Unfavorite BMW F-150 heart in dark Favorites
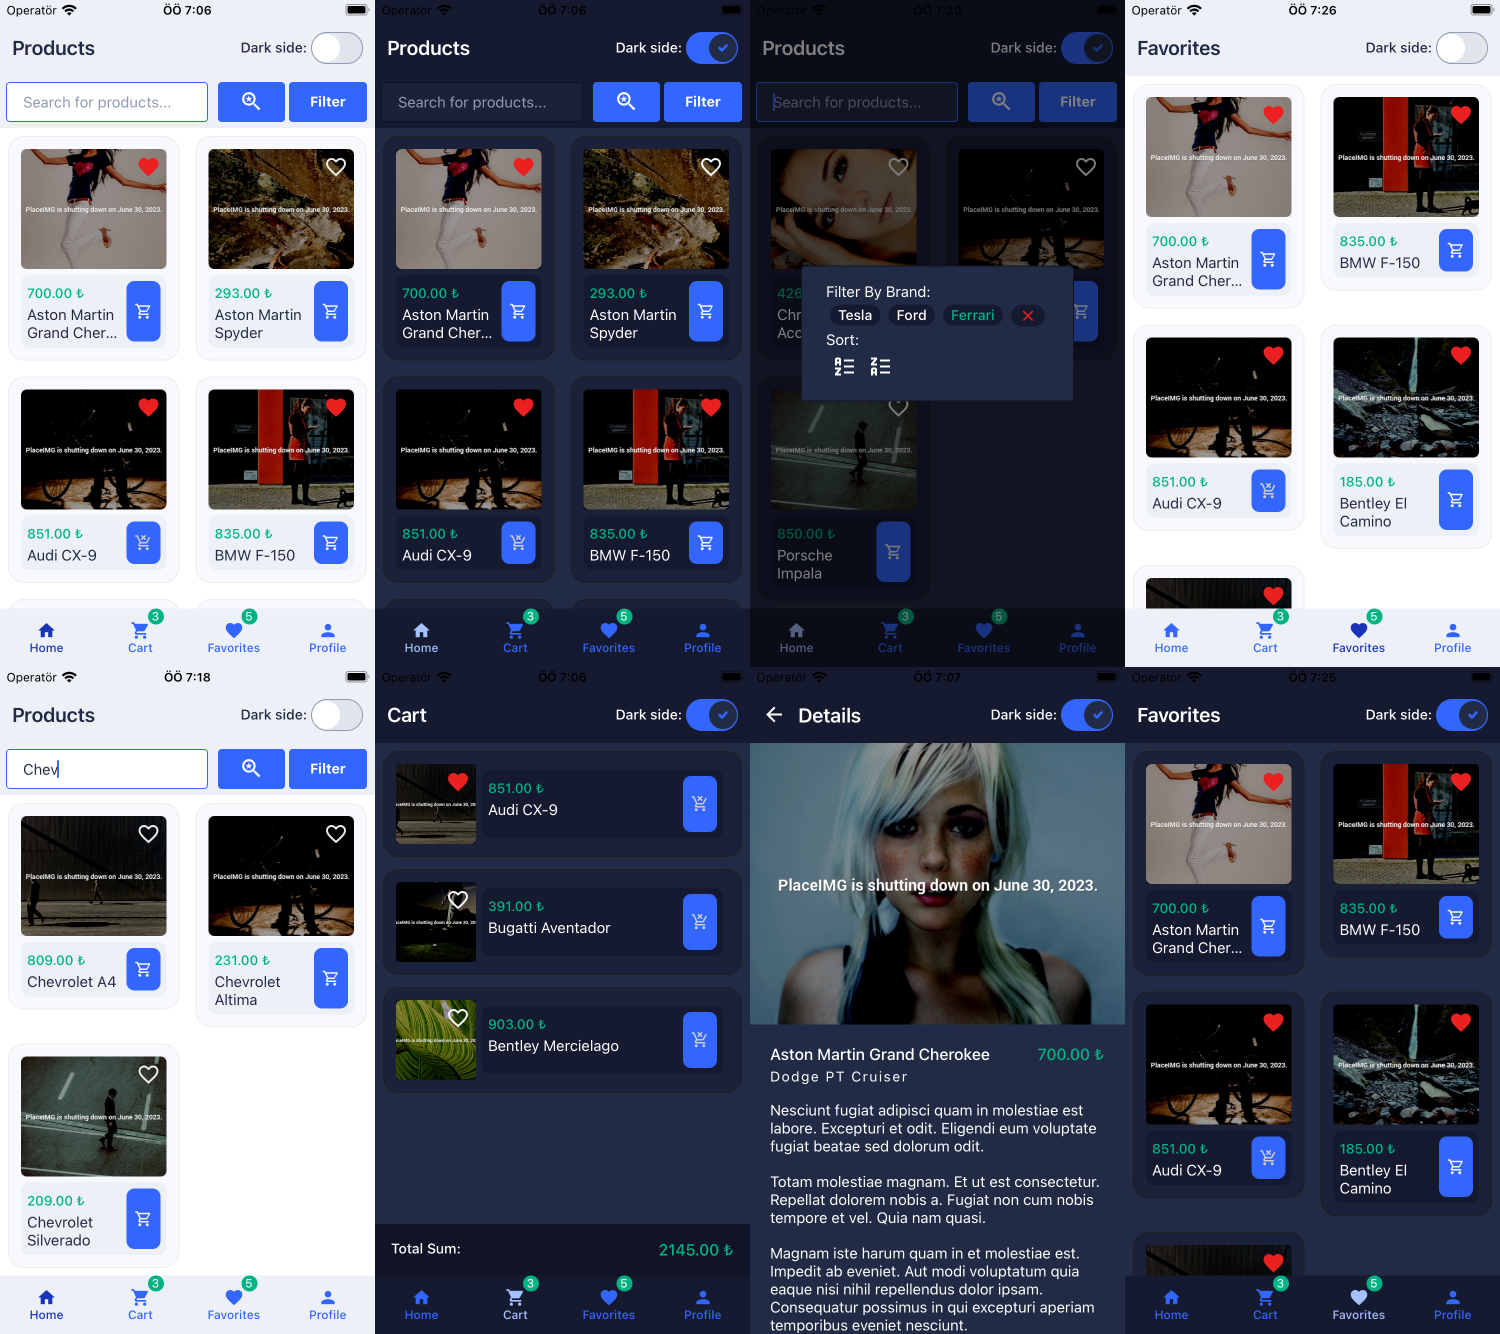Screen dimensions: 1500x1334 1461,781
